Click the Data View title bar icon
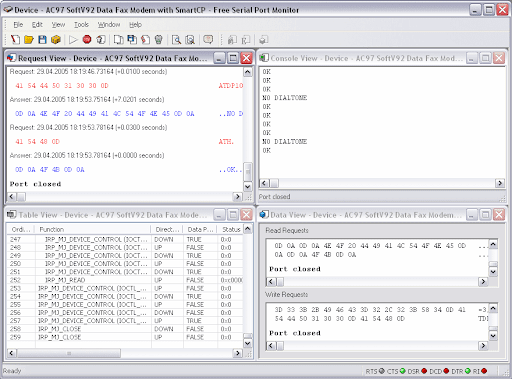Screen dimensions: 512x379 pyautogui.click(x=264, y=214)
